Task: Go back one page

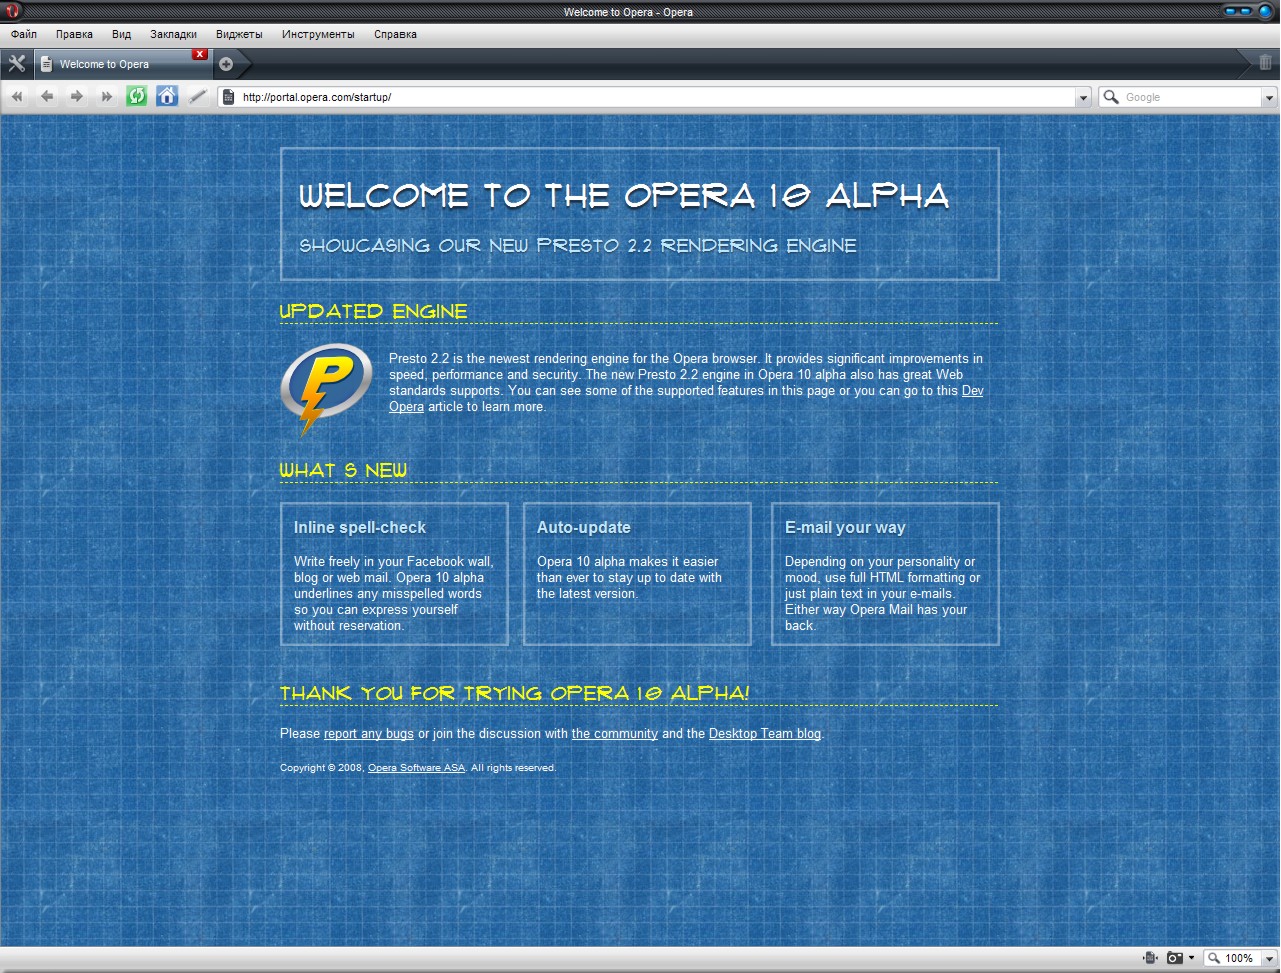Action: pos(47,97)
